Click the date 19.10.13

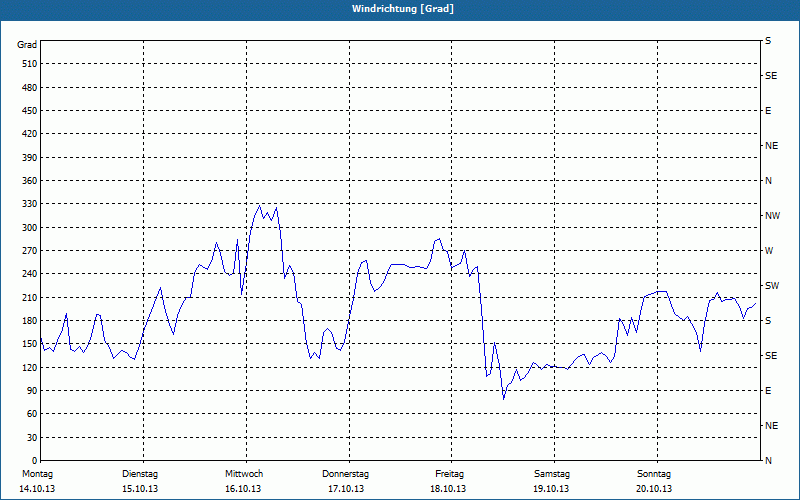(x=552, y=489)
